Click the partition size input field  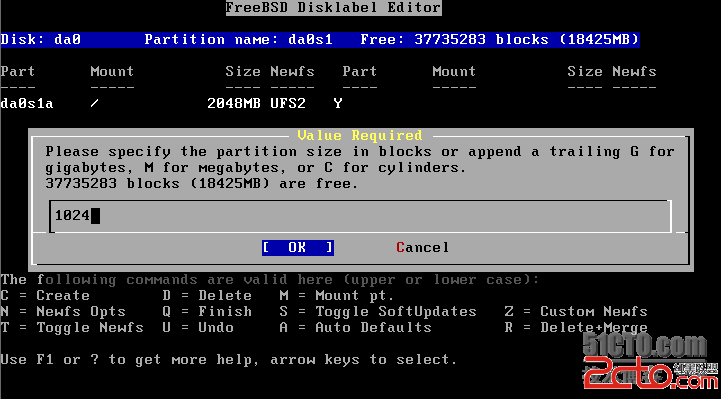360,216
